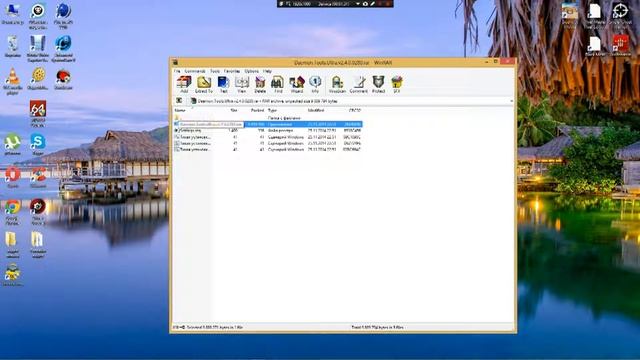Click the Comment toolbar icon
640x360 pixels.
(x=359, y=84)
